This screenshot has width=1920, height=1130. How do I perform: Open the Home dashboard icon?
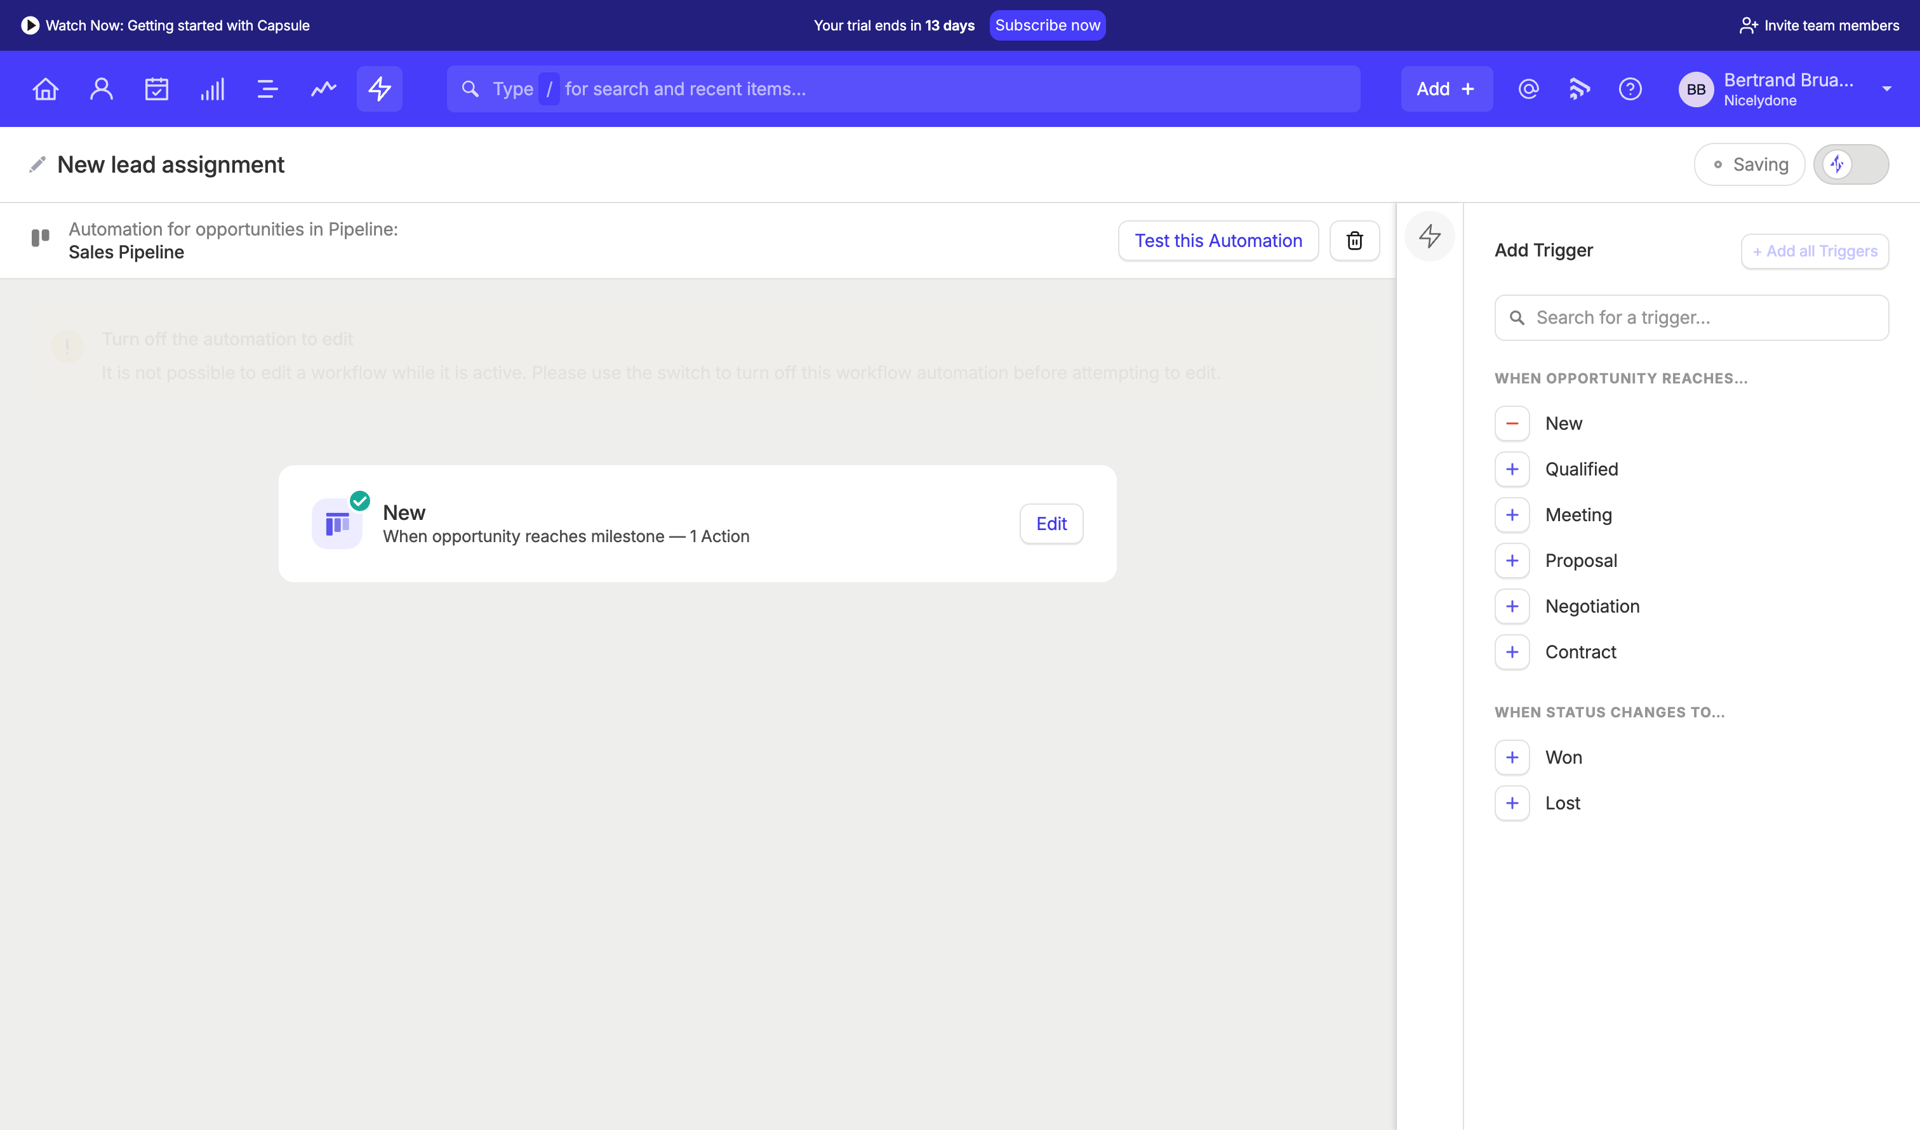pyautogui.click(x=45, y=88)
